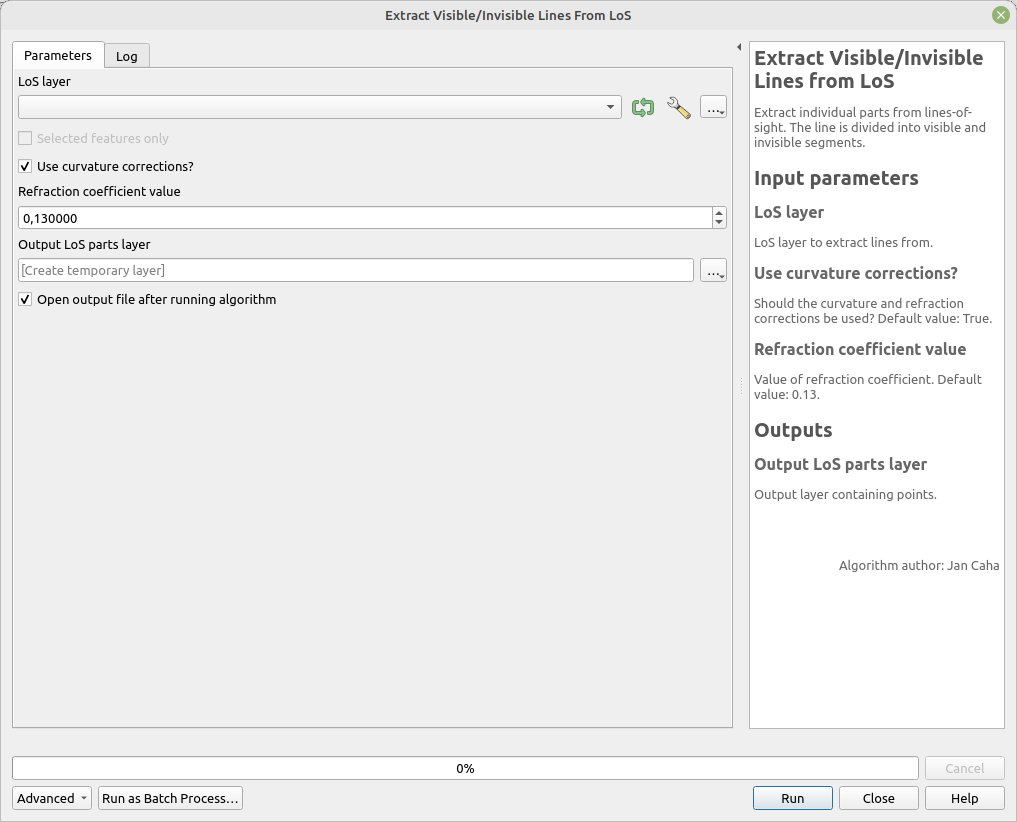Uncheck open output file after running algorithm
Image resolution: width=1017 pixels, height=822 pixels.
24,299
